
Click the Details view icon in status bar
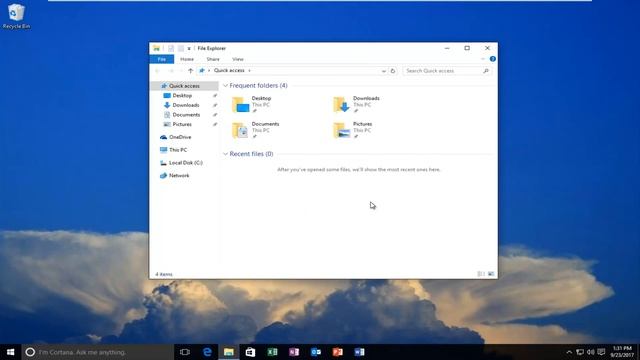click(x=481, y=274)
